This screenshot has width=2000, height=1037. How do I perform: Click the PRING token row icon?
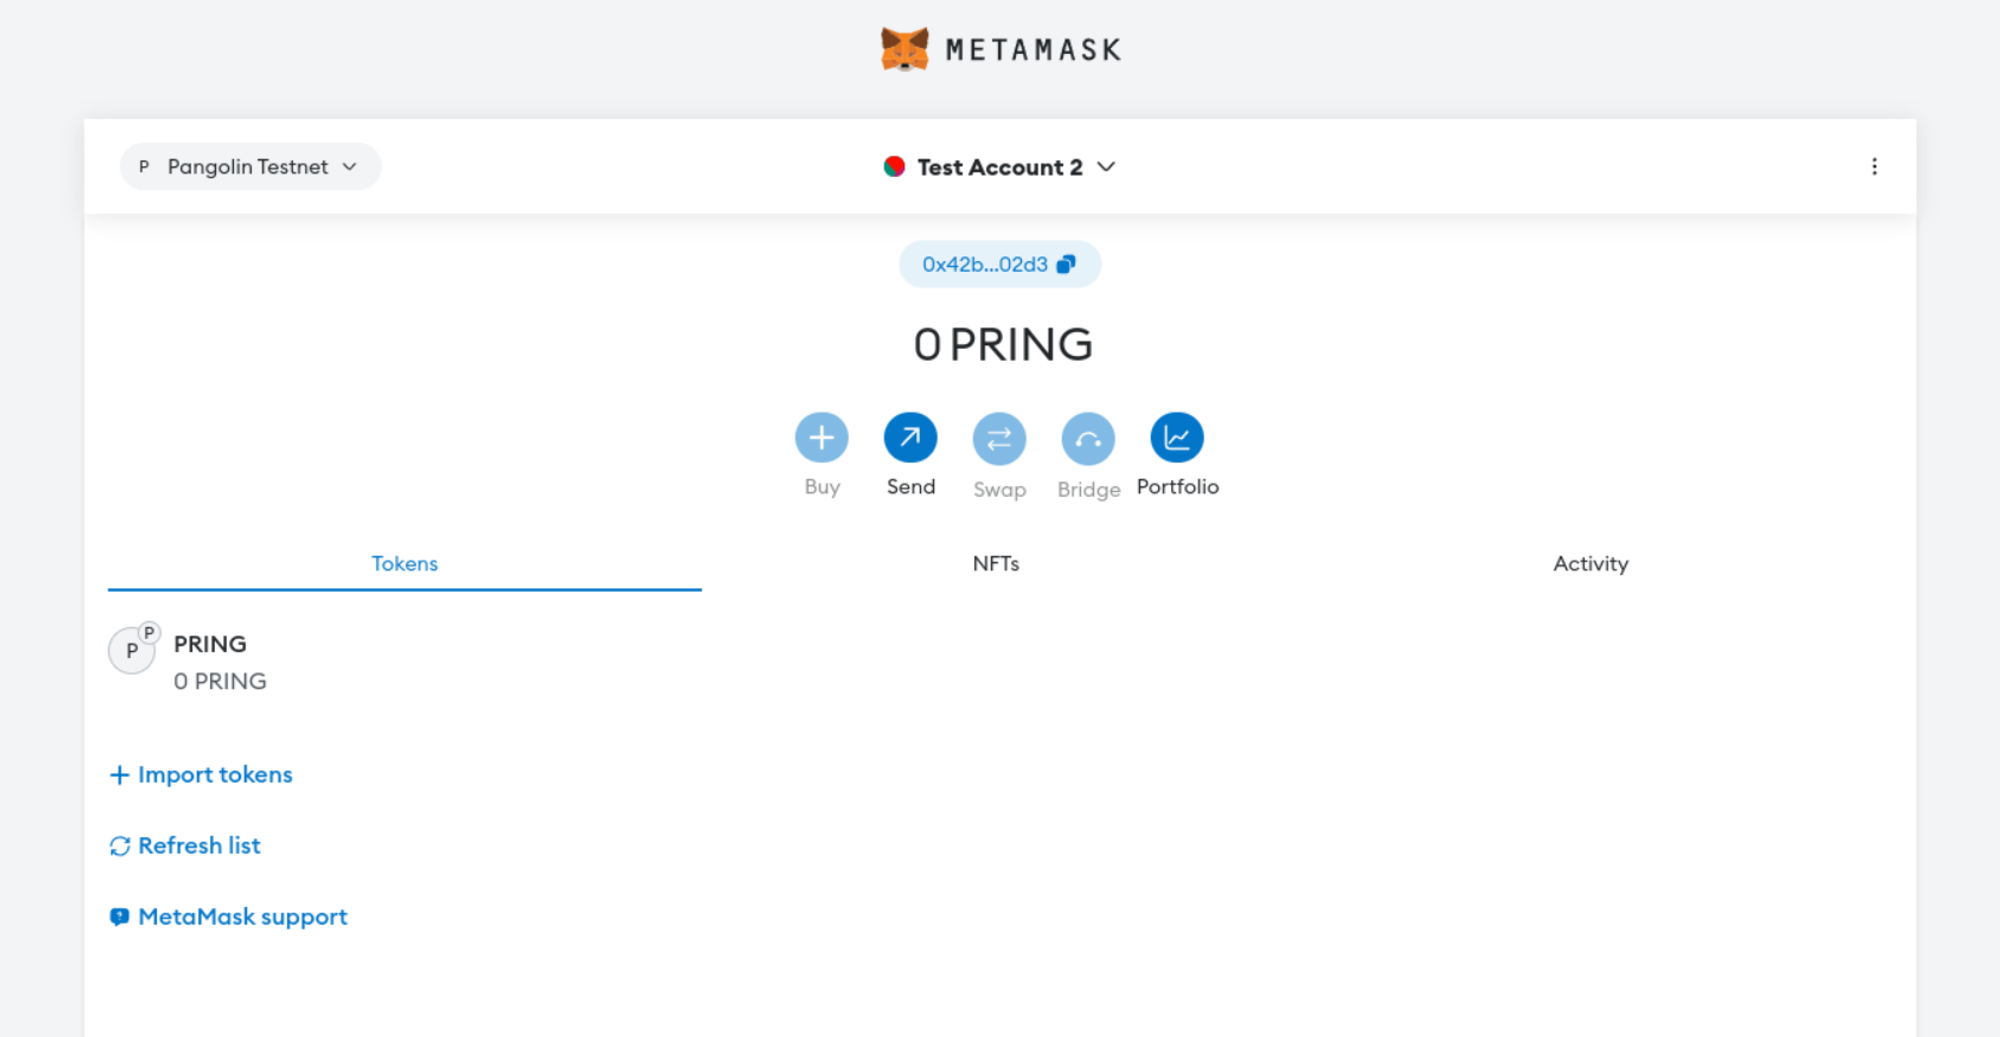click(x=132, y=650)
